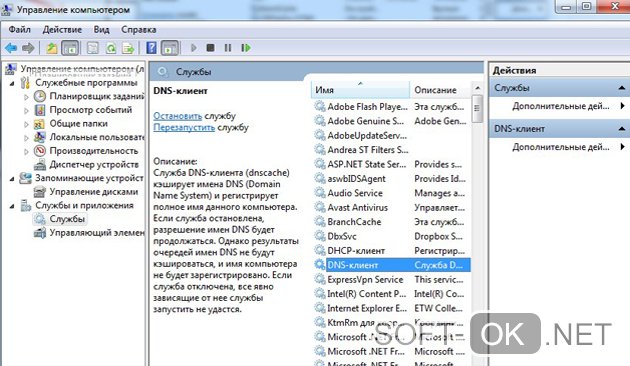
Task: Click the Properties toolbar icon
Action: tap(93, 48)
